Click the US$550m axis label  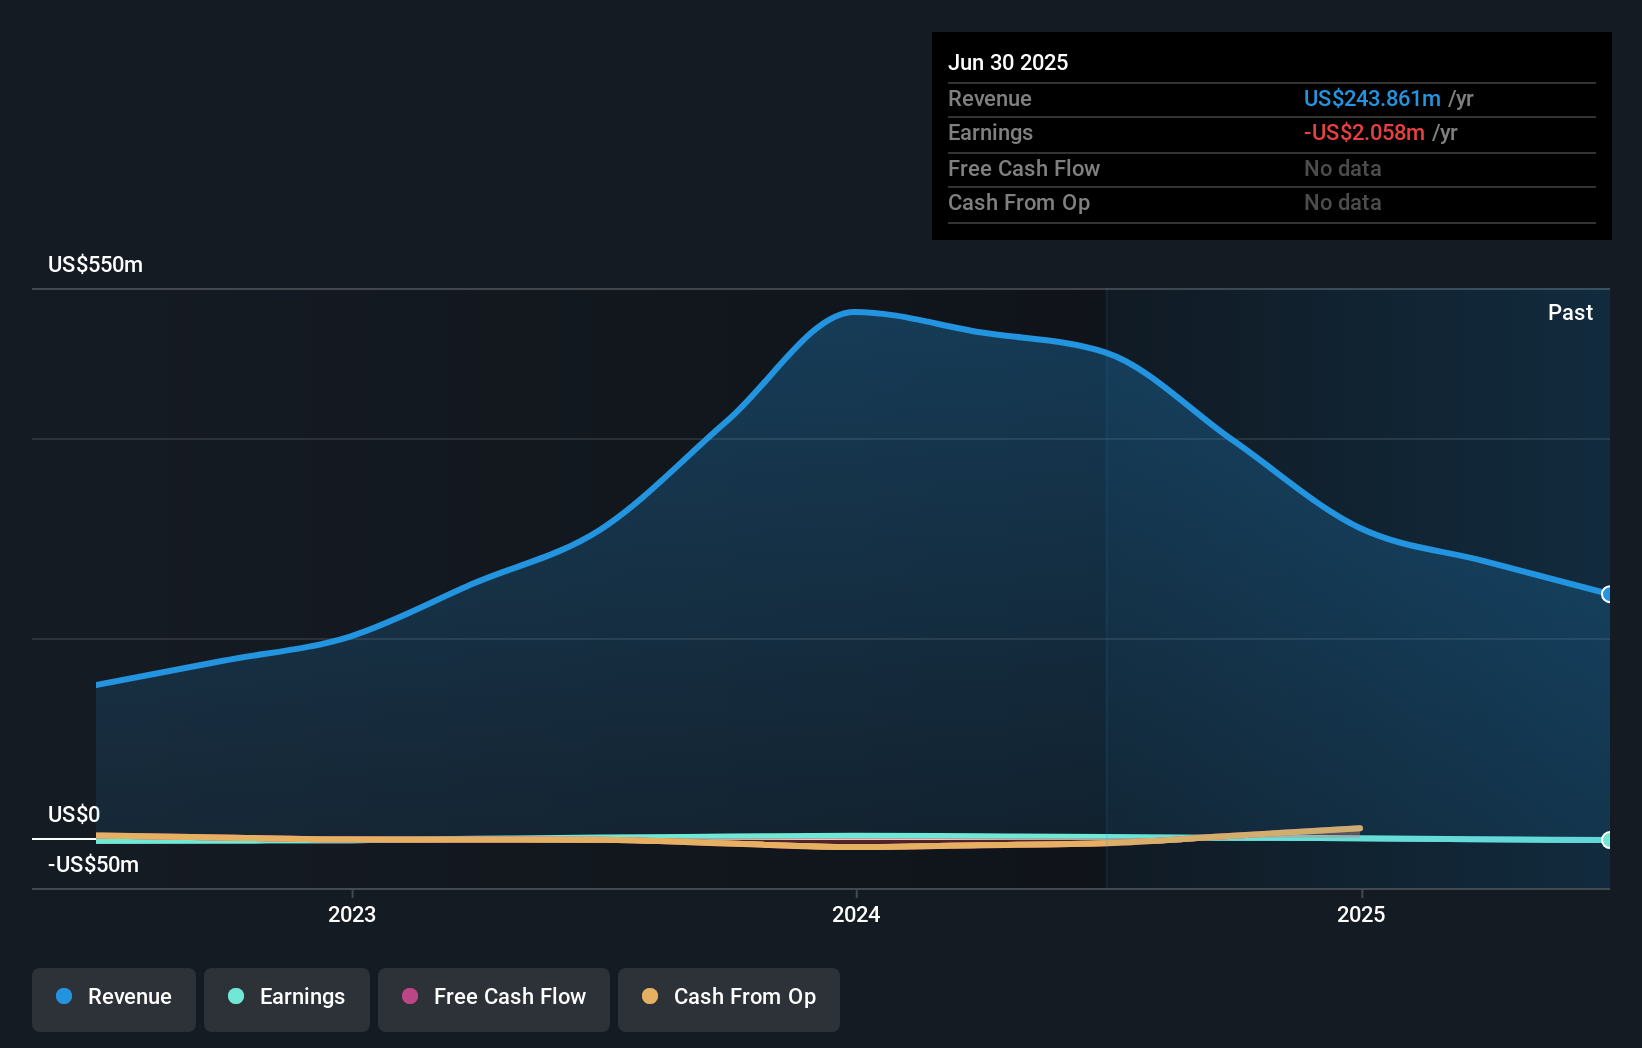coord(95,265)
